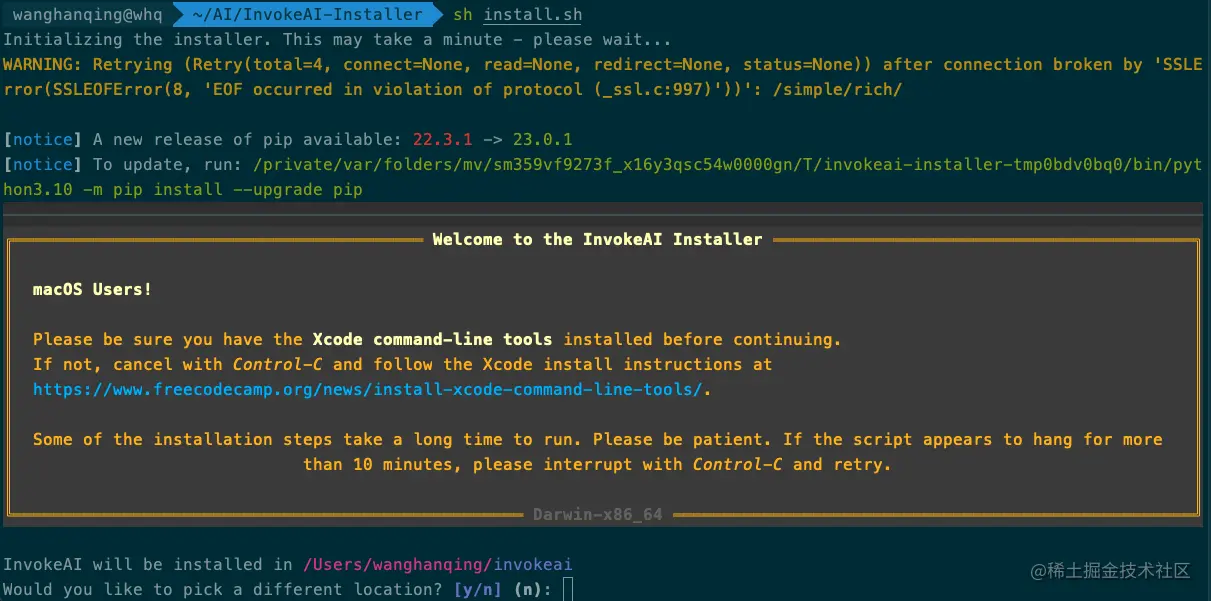The height and width of the screenshot is (601, 1211).
Task: Click the sh command word
Action: pyautogui.click(x=463, y=15)
